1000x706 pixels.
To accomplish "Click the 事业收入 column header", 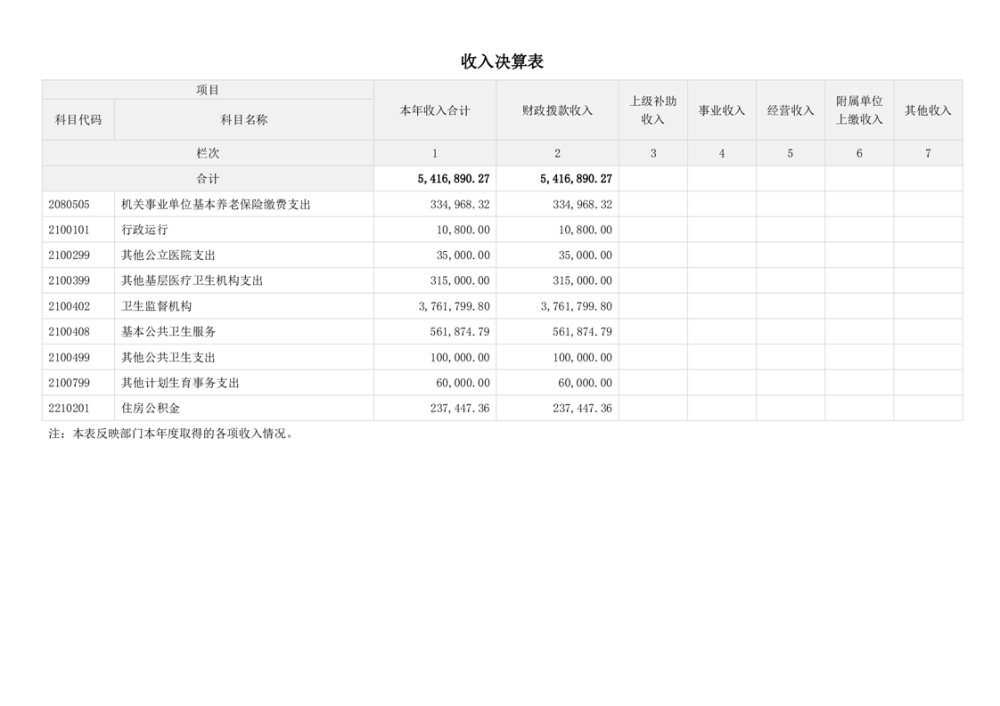I will coord(721,111).
